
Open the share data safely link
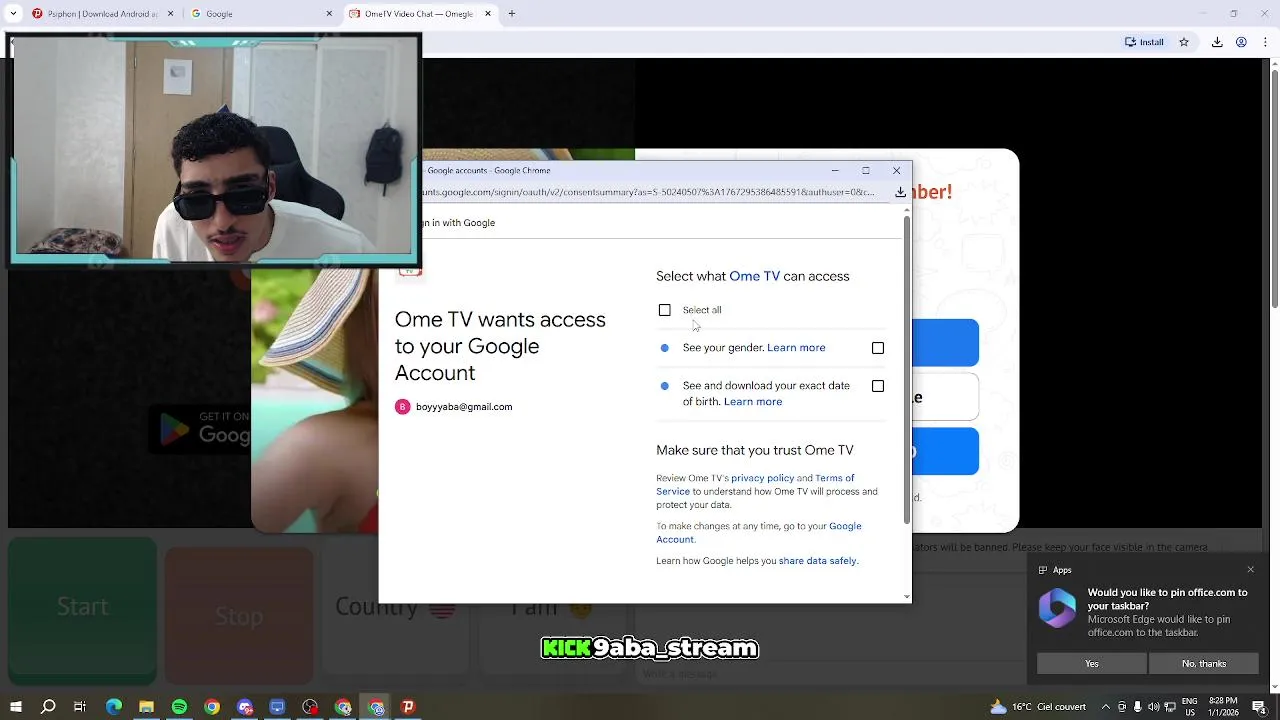817,561
